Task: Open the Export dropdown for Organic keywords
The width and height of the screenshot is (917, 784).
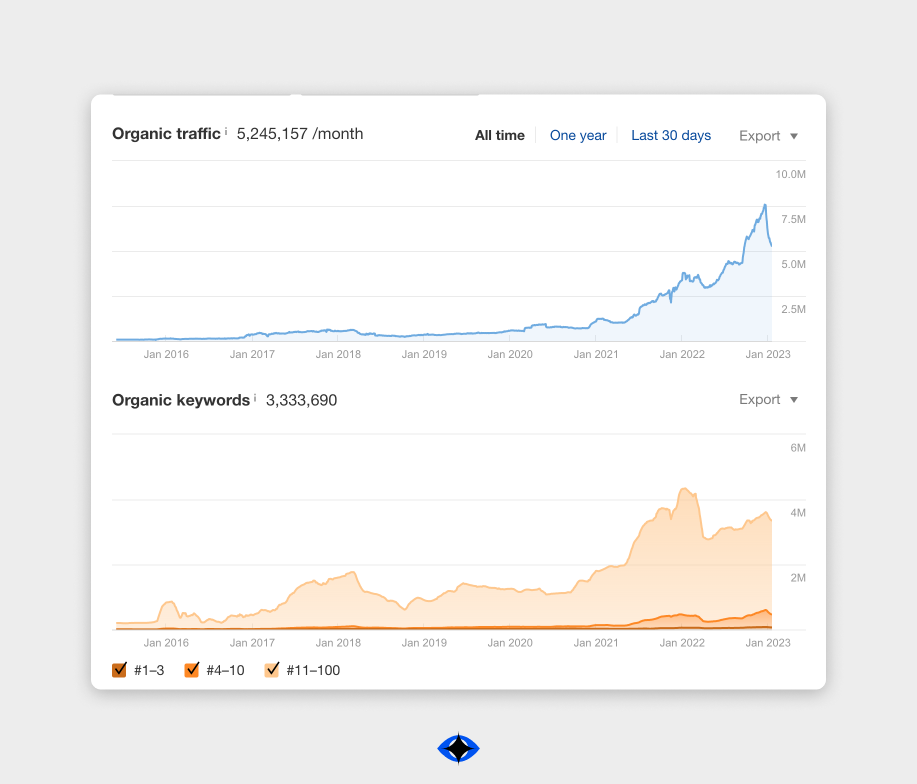Action: pyautogui.click(x=768, y=399)
